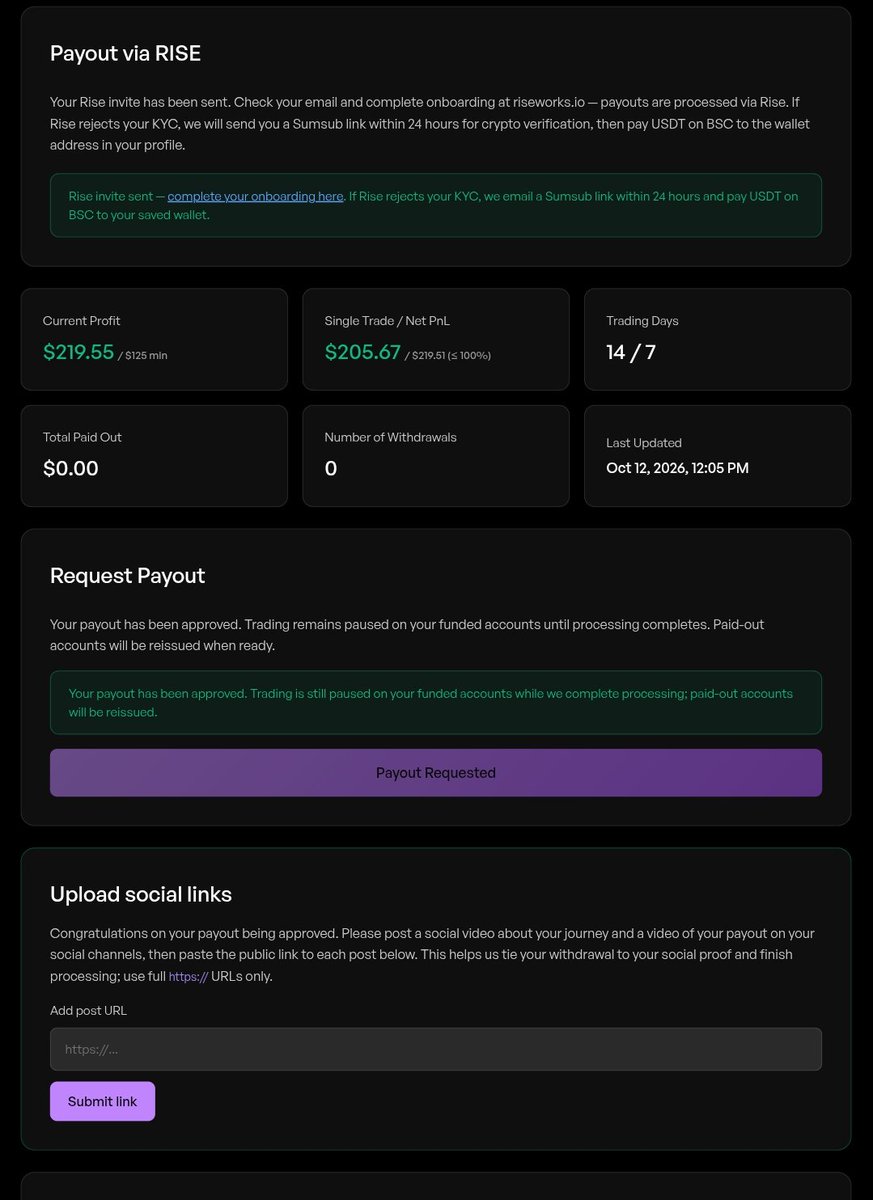
Task: Click the Payout Requested button
Action: coord(436,773)
